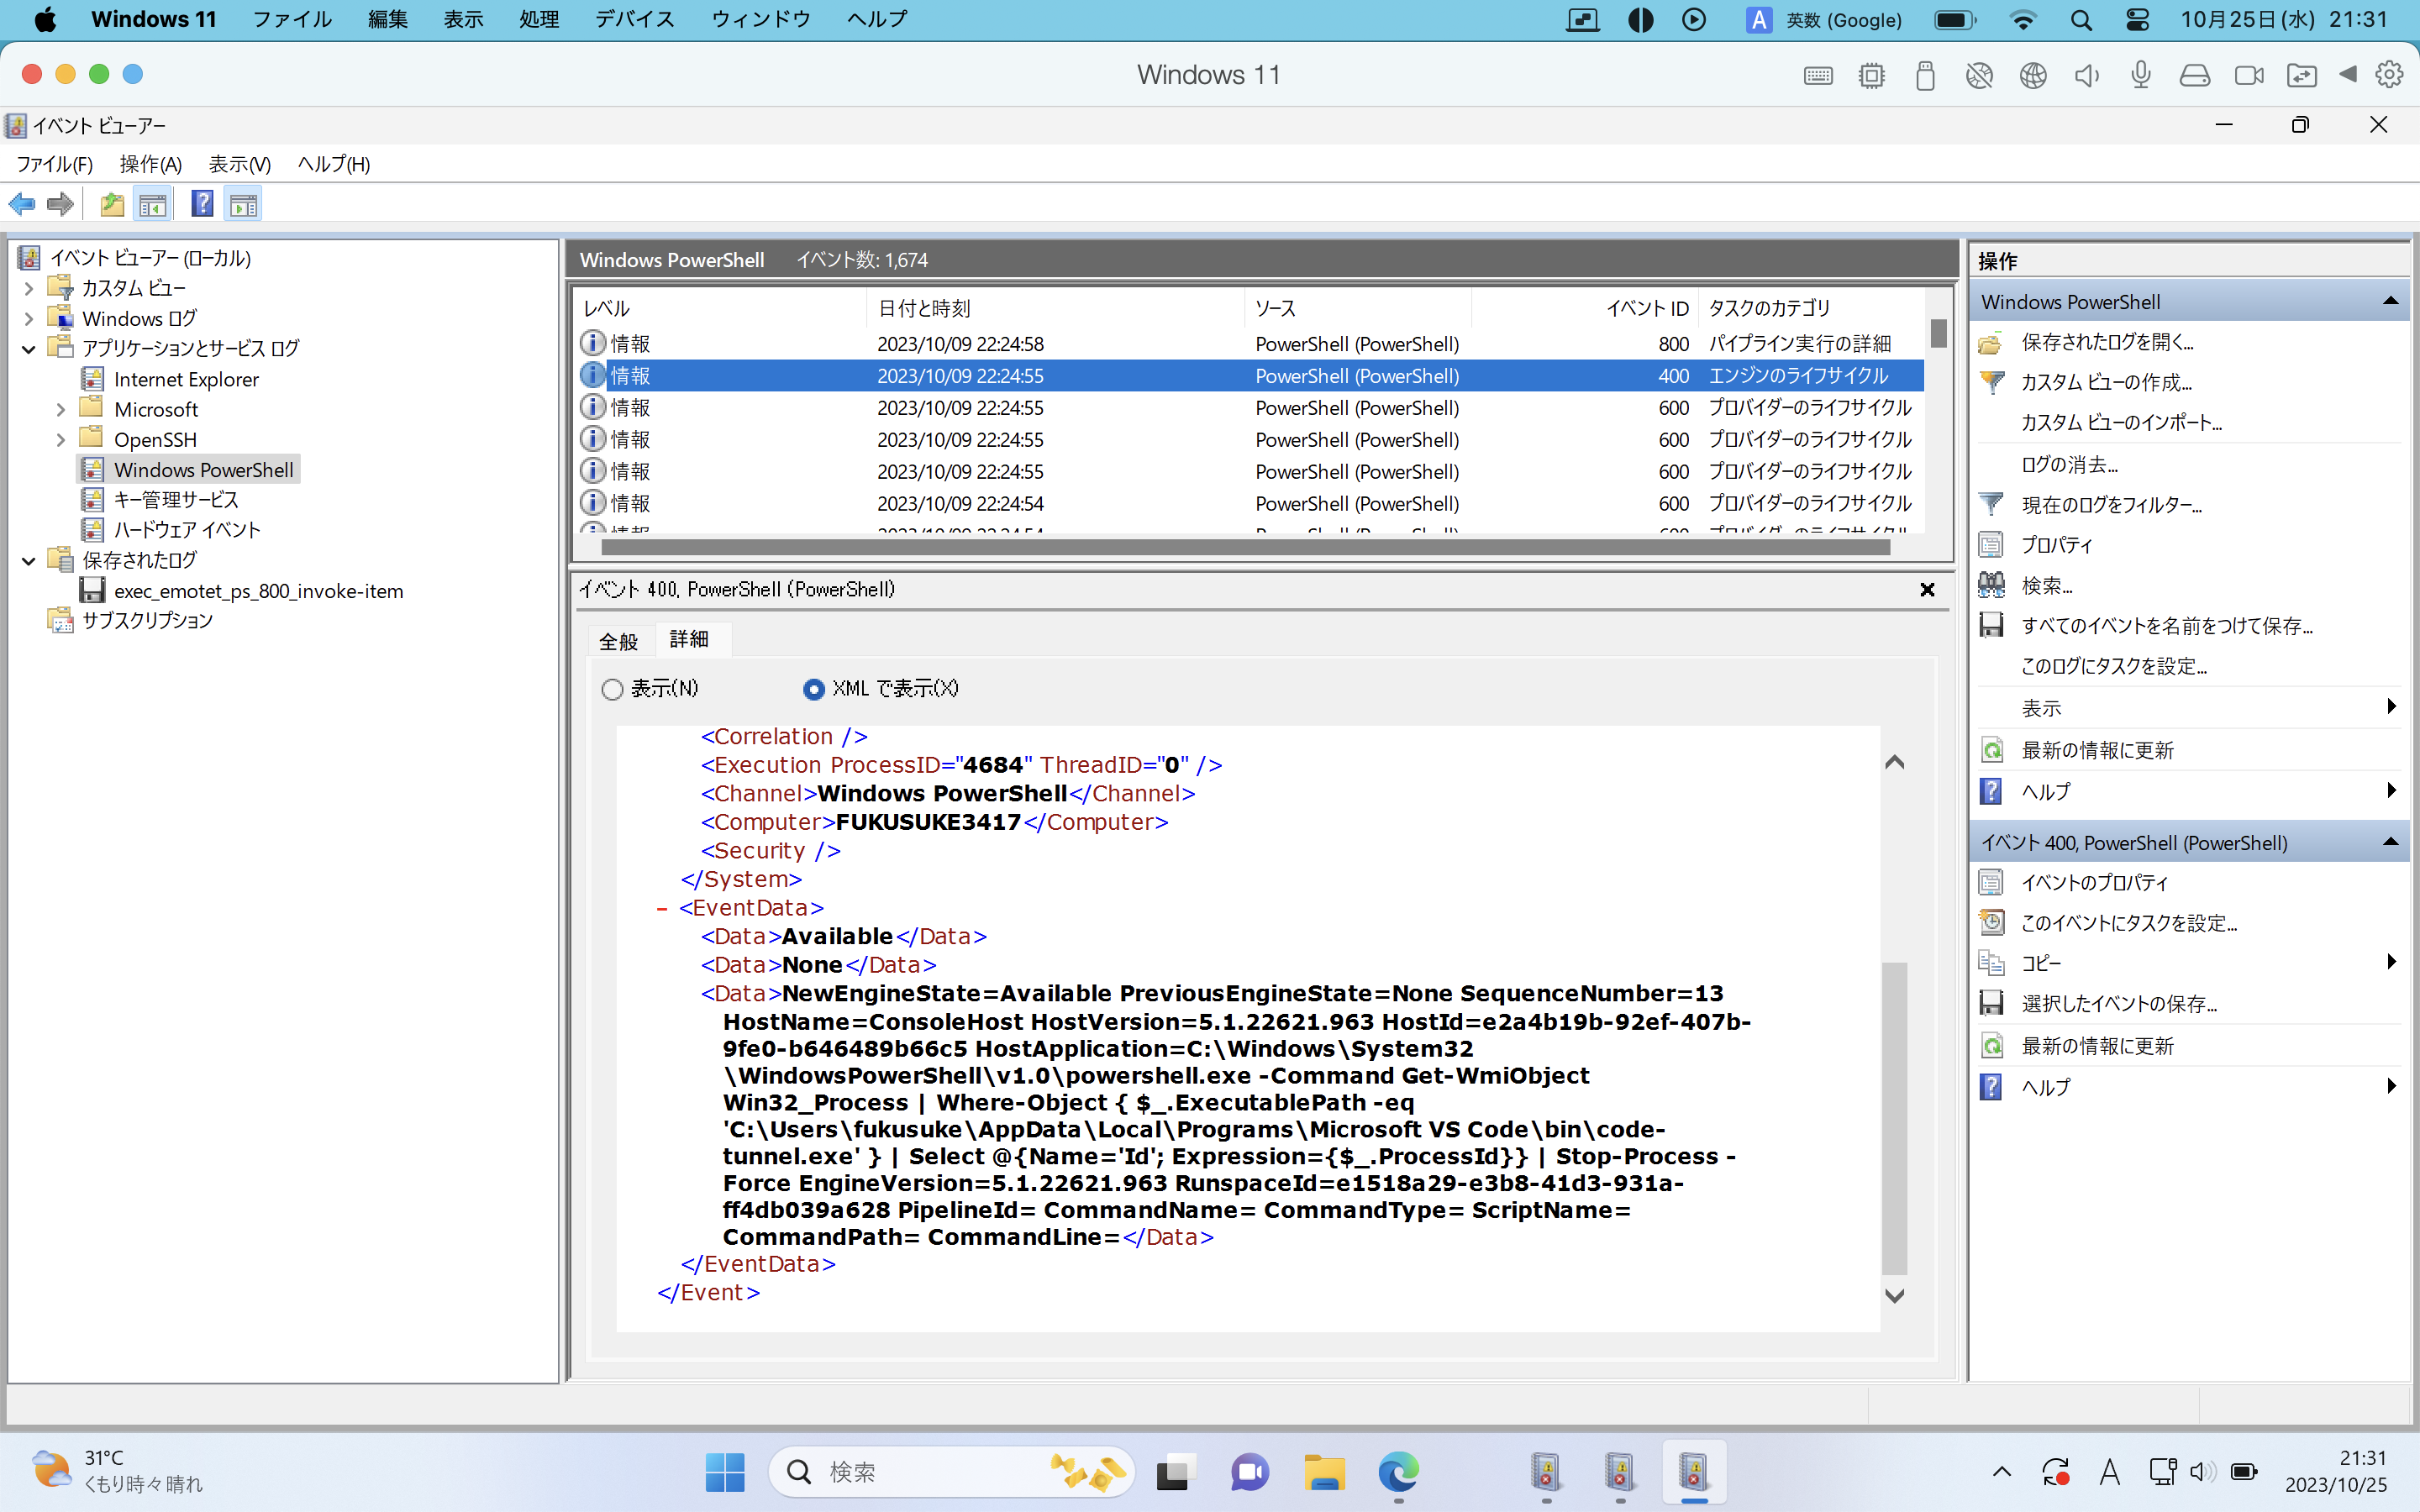Viewport: 2420px width, 1512px height.
Task: Click the create custom view funnel icon
Action: 1992,382
